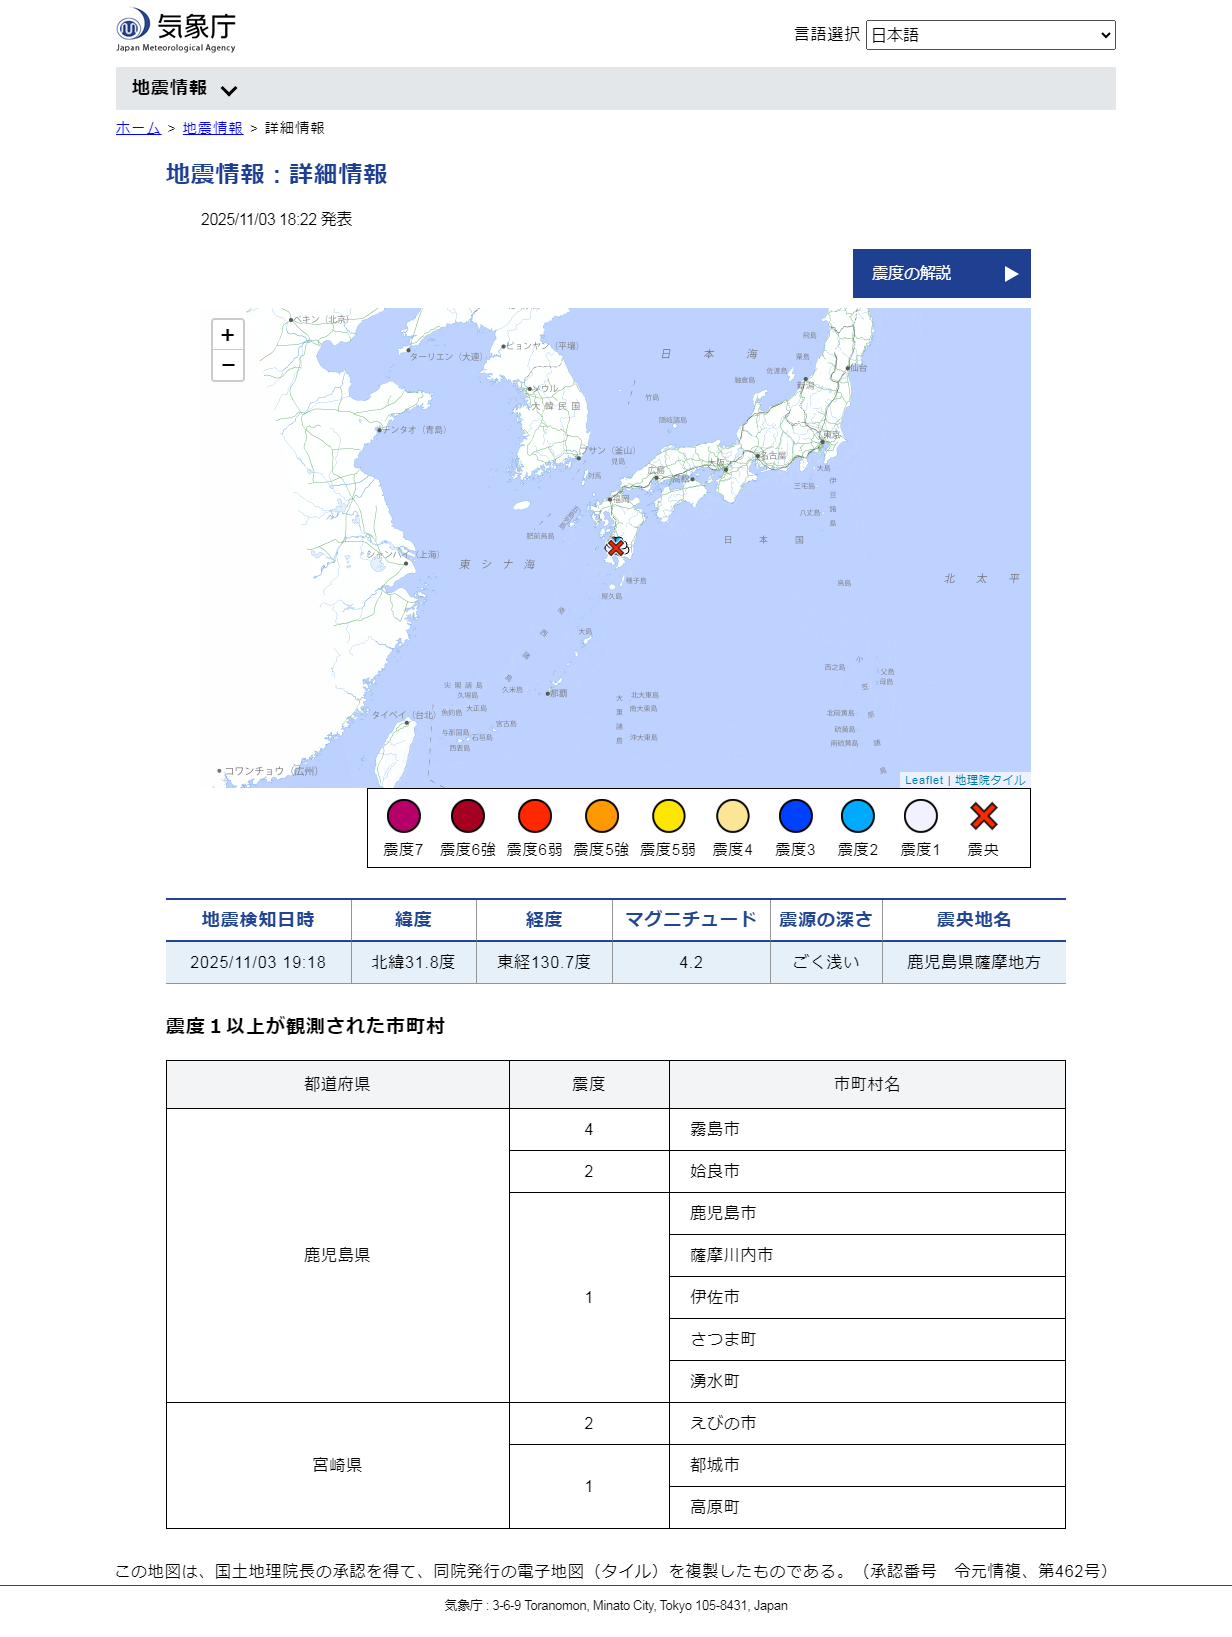
Task: Click the 震度5強 orange legend circle
Action: [x=602, y=816]
